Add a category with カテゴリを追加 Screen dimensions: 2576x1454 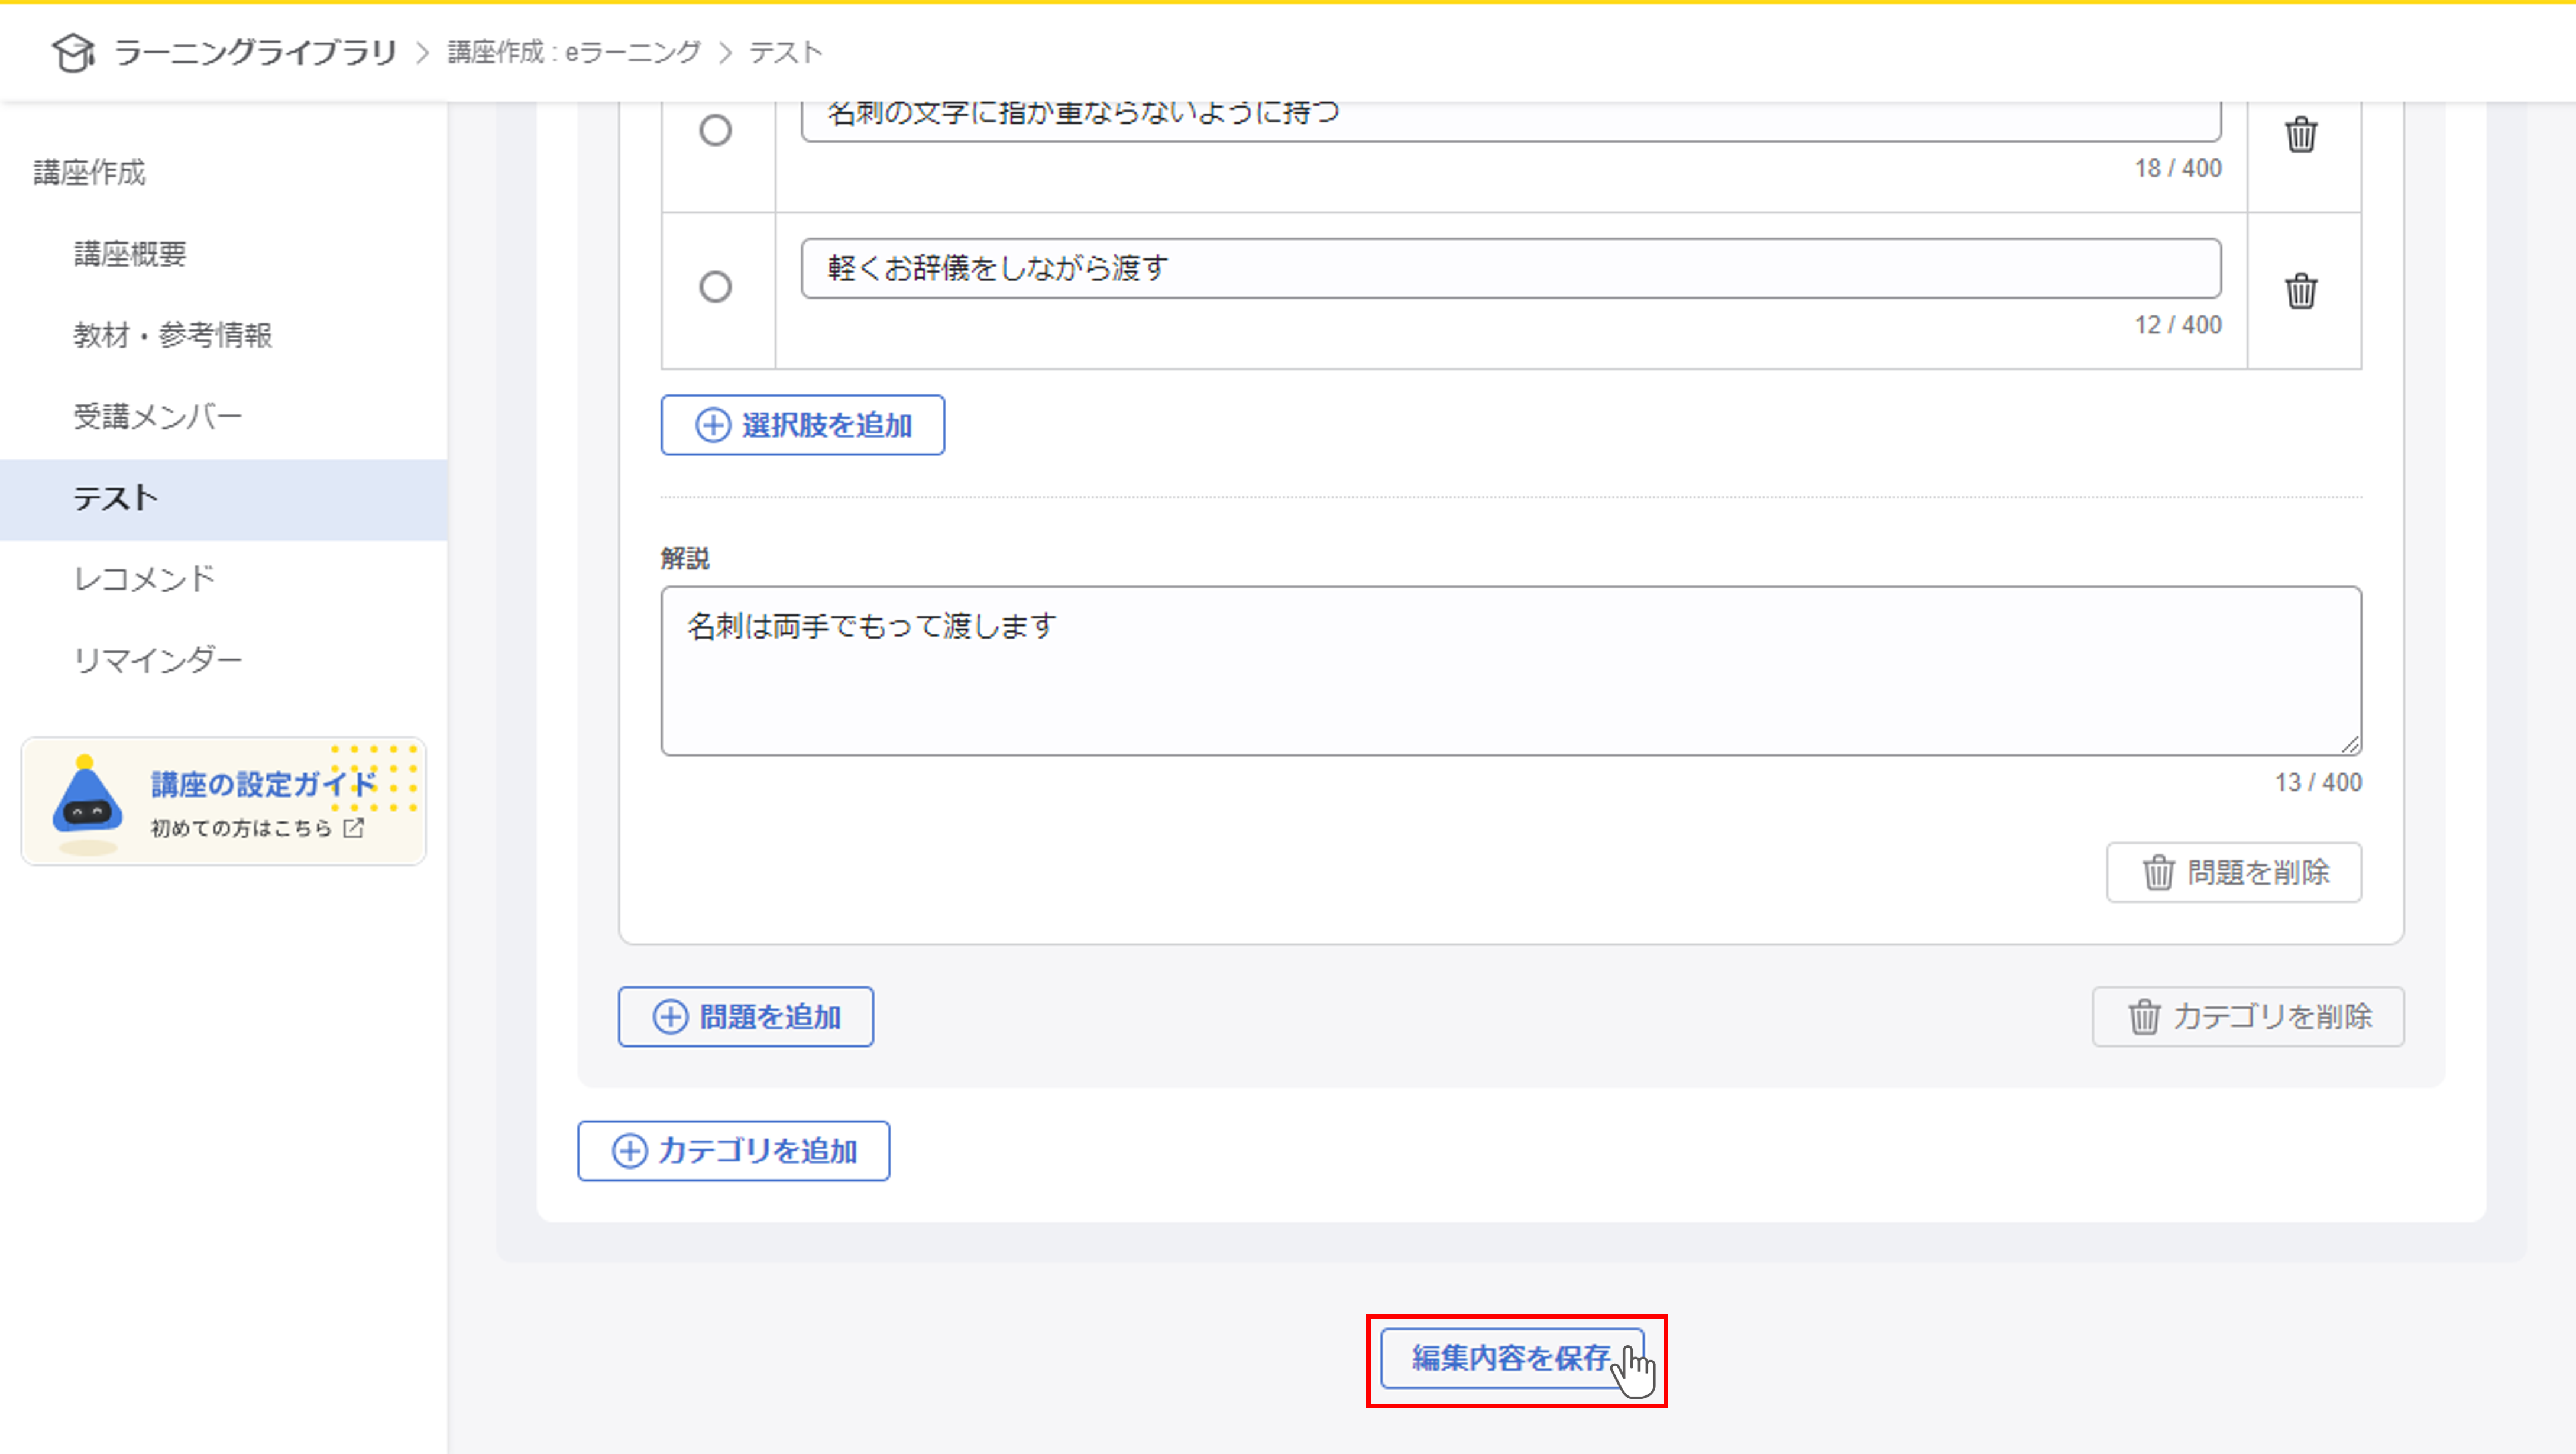[733, 1151]
